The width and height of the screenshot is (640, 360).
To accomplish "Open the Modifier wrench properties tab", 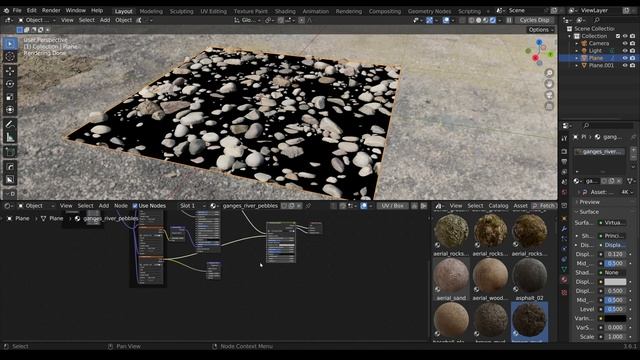I will (564, 229).
